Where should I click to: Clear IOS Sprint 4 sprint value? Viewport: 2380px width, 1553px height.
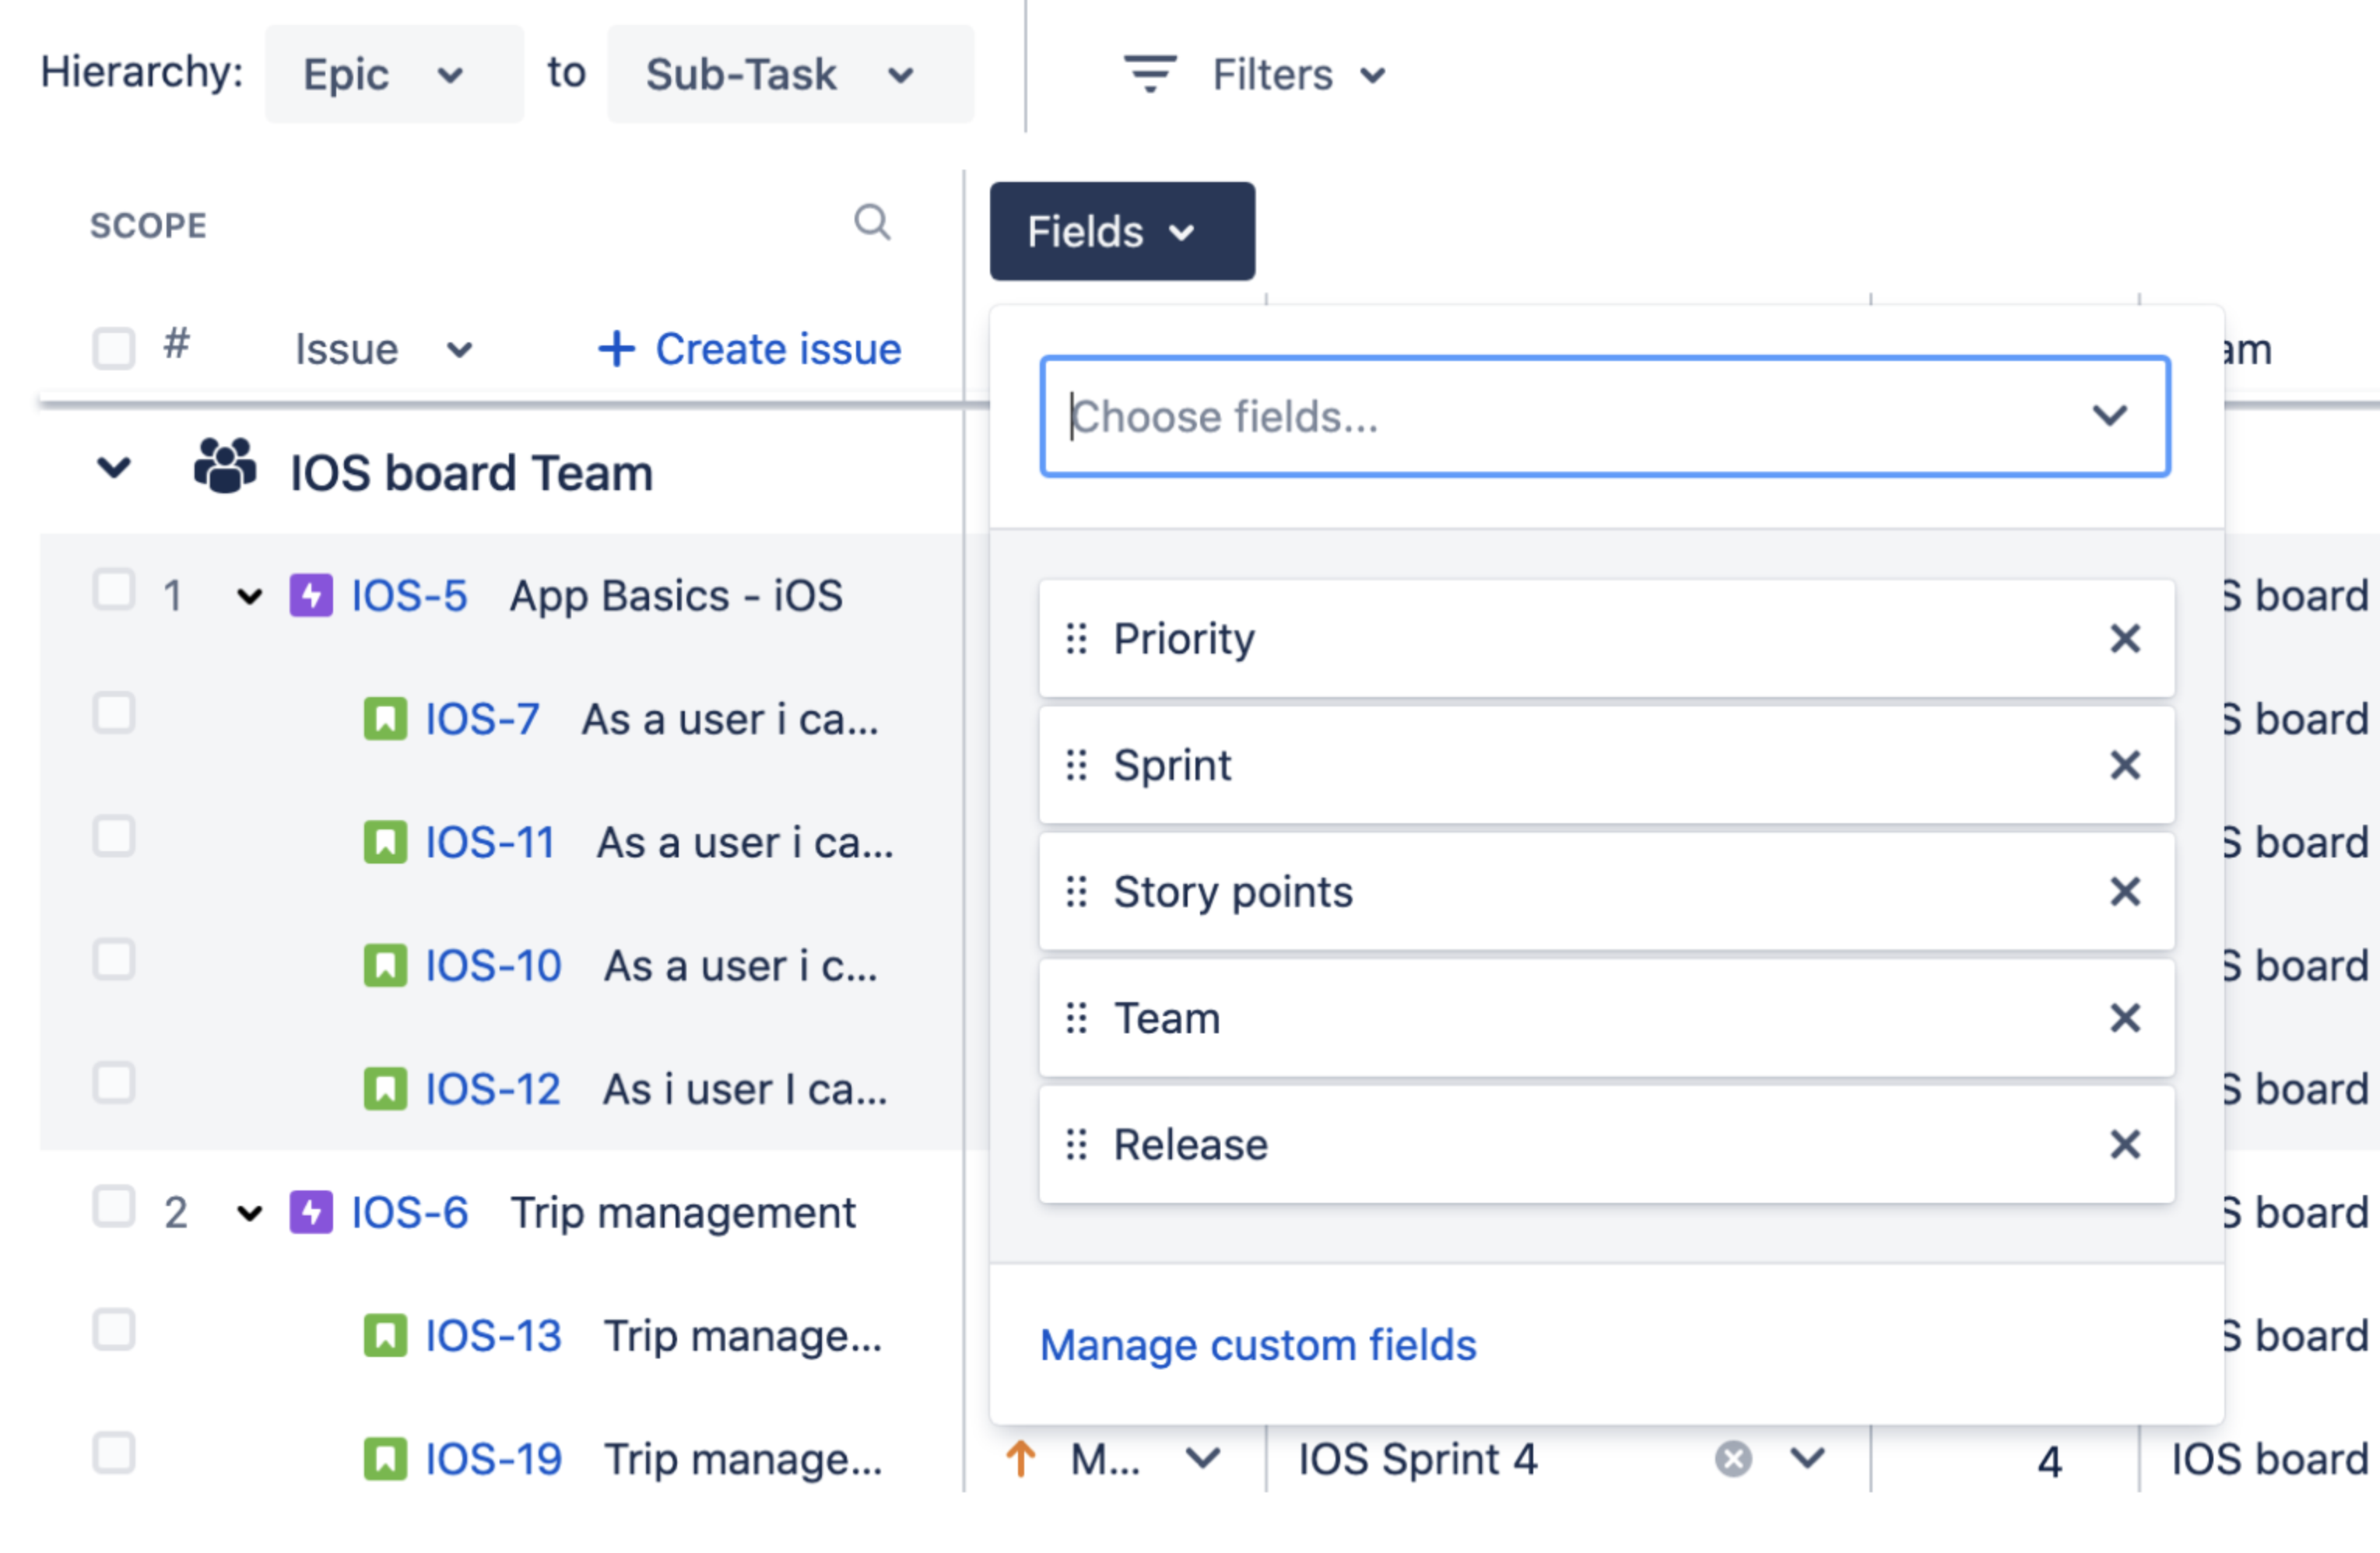[1733, 1459]
